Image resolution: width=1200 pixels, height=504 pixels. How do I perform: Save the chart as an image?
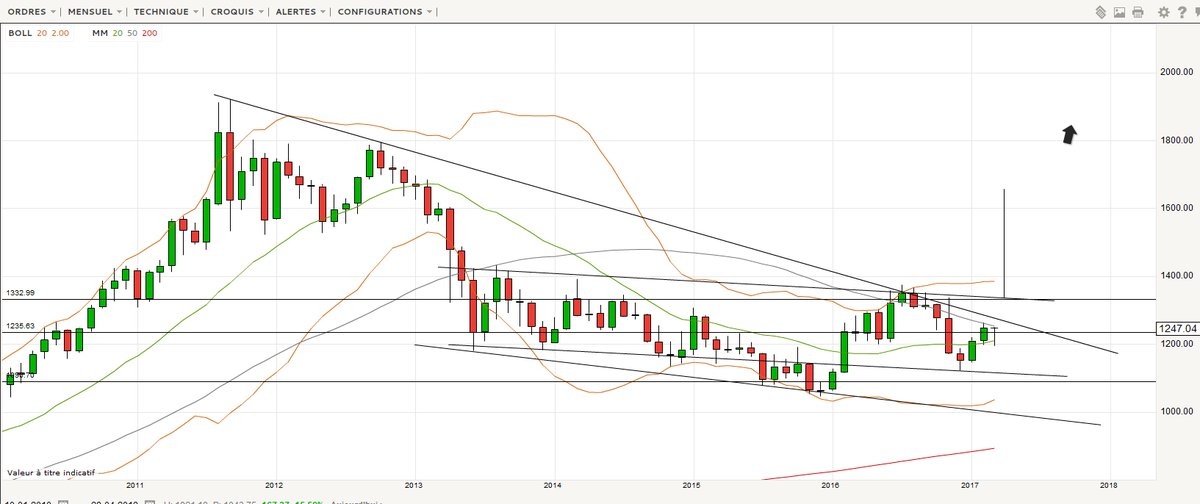click(1119, 12)
